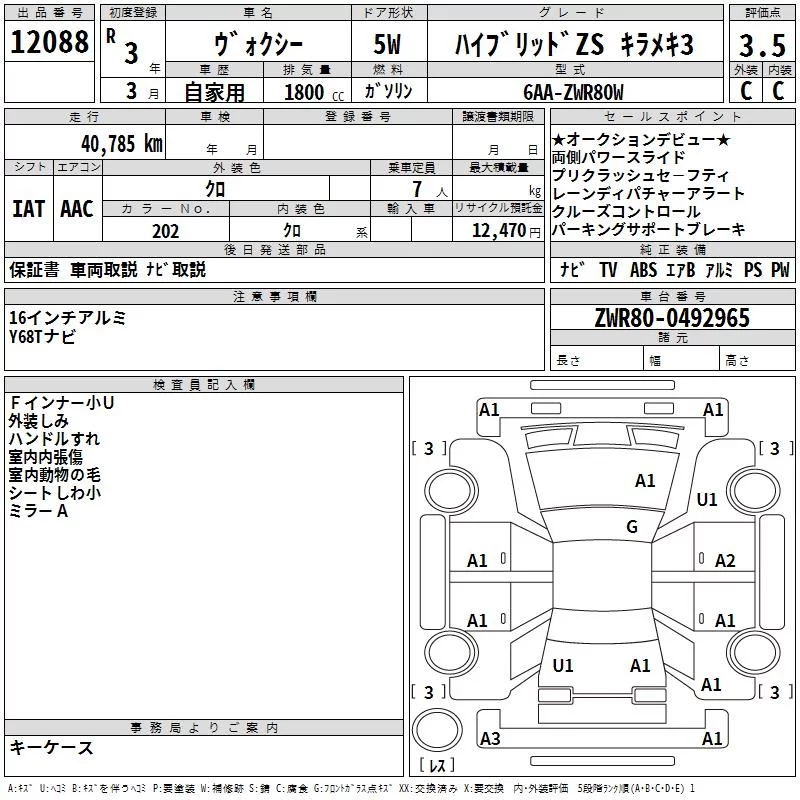Viewport: 800px width, 800px height.
Task: Click the A2 mark on the door
Action: tap(725, 561)
